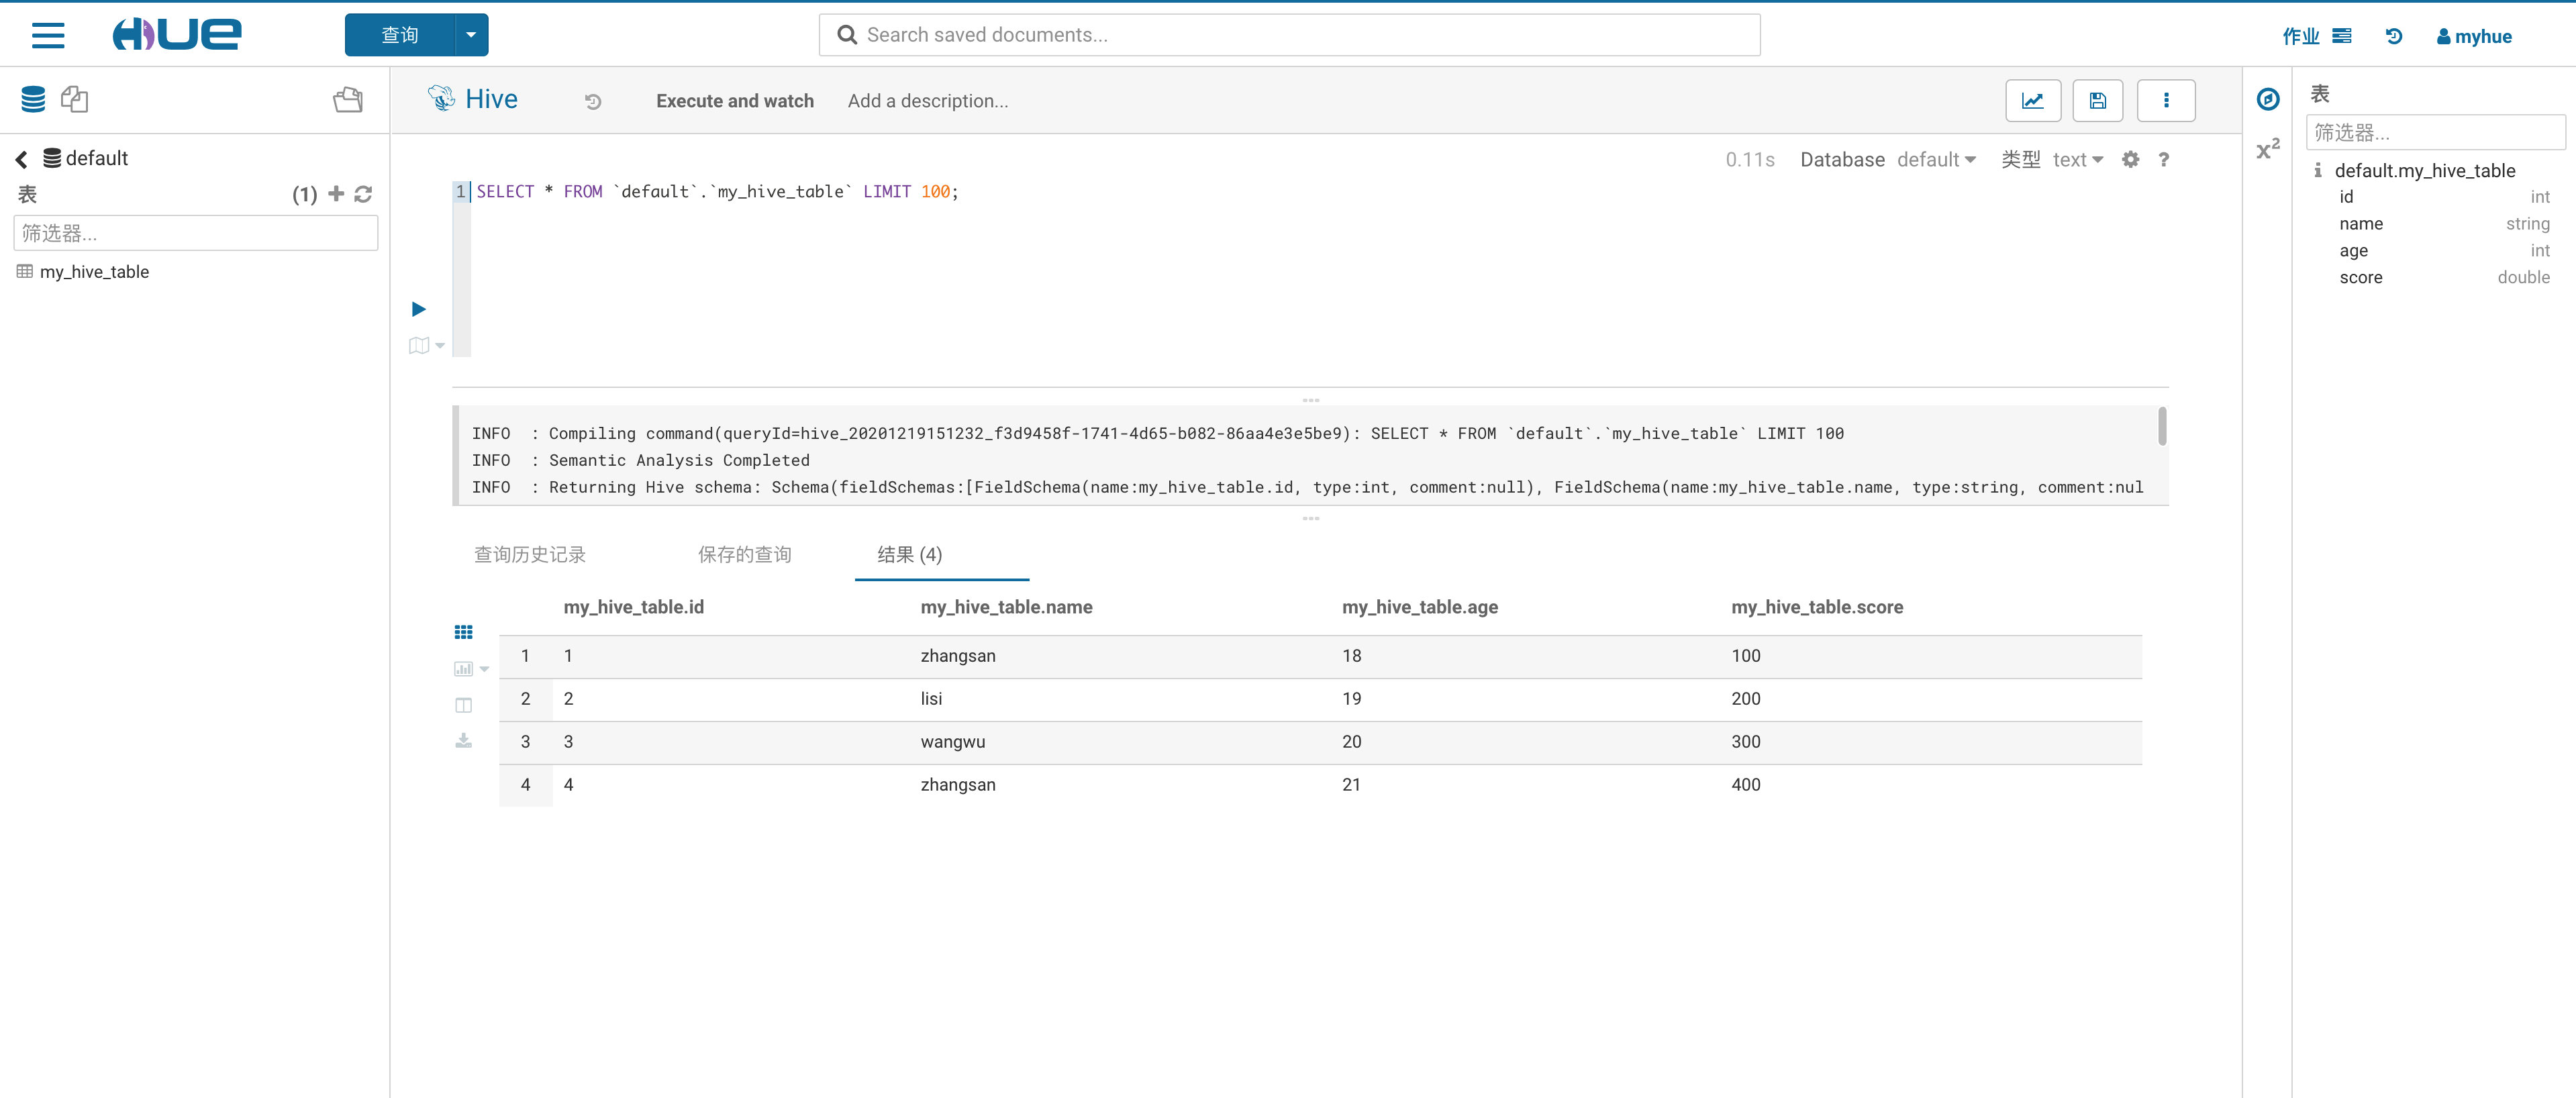Click the download results icon
The image size is (2576, 1098).
click(x=463, y=741)
